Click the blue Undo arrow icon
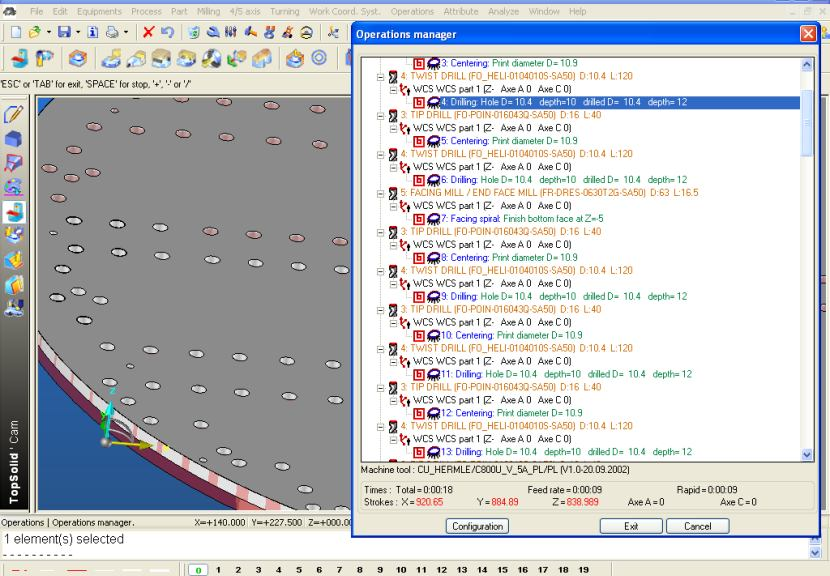830x576 pixels. coord(167,33)
